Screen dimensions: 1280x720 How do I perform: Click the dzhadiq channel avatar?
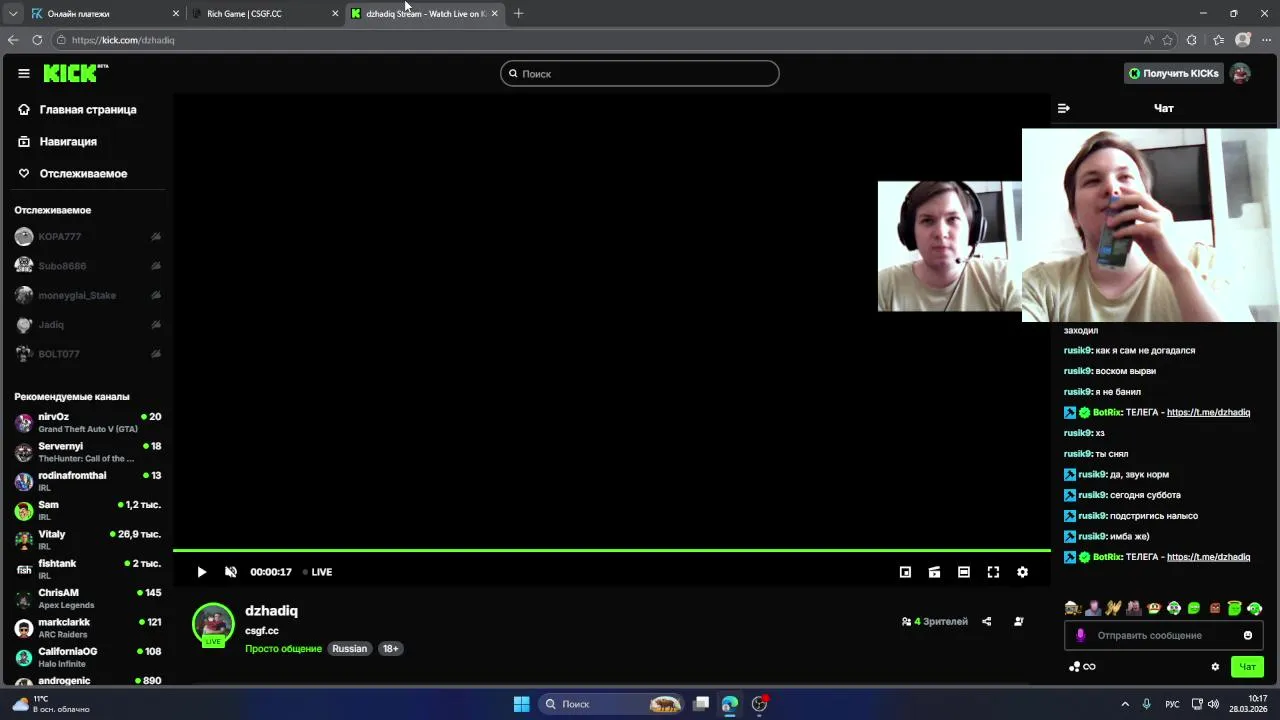(x=213, y=624)
